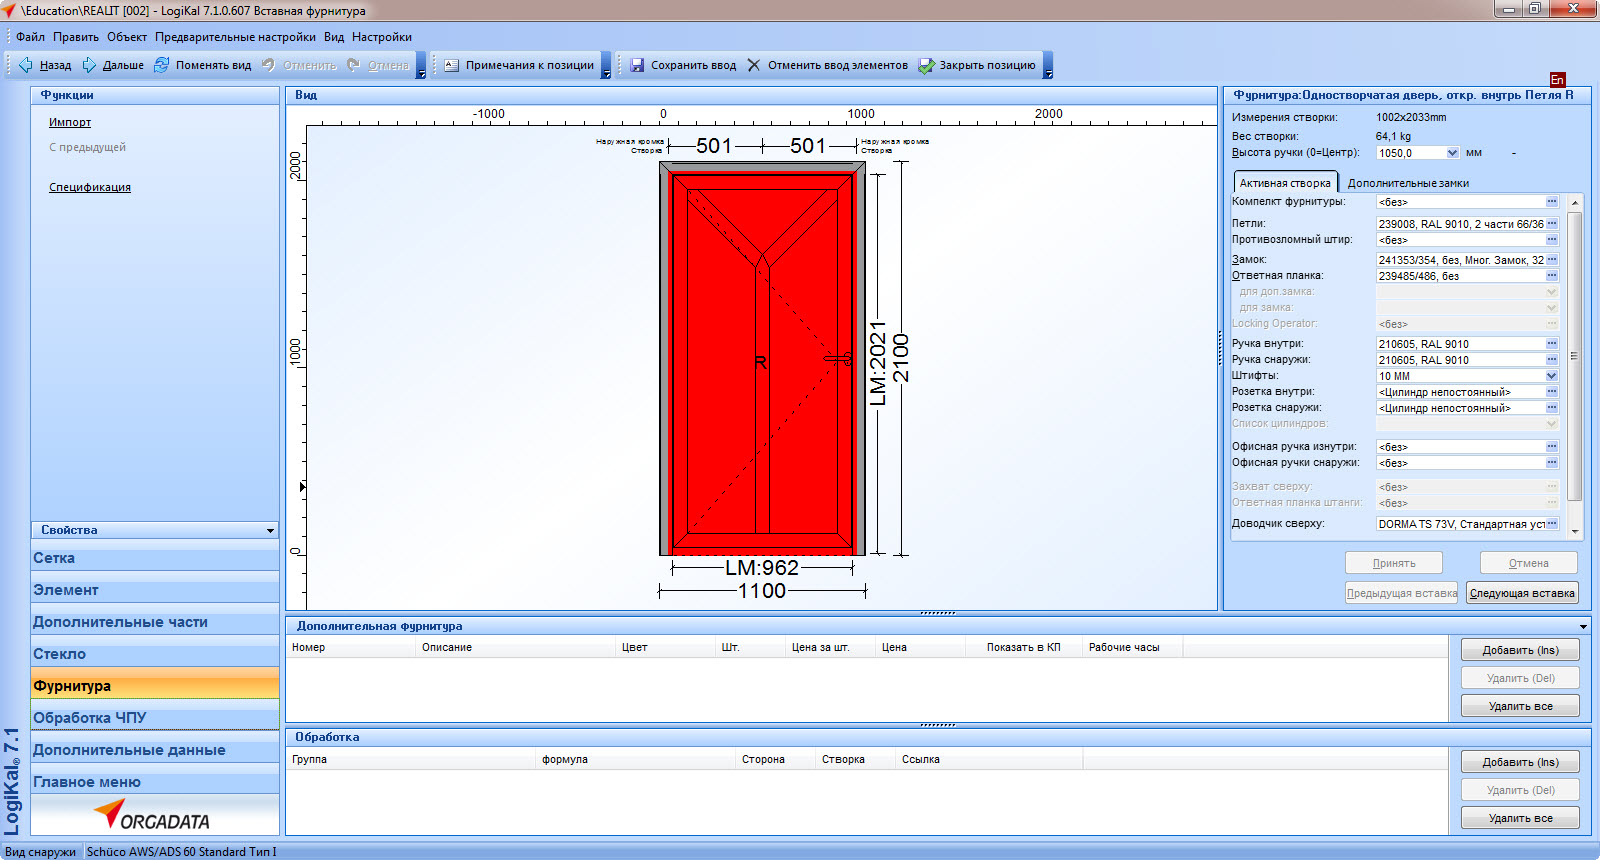
Task: Click the furniture panel scrollbar up arrow
Action: [1575, 203]
